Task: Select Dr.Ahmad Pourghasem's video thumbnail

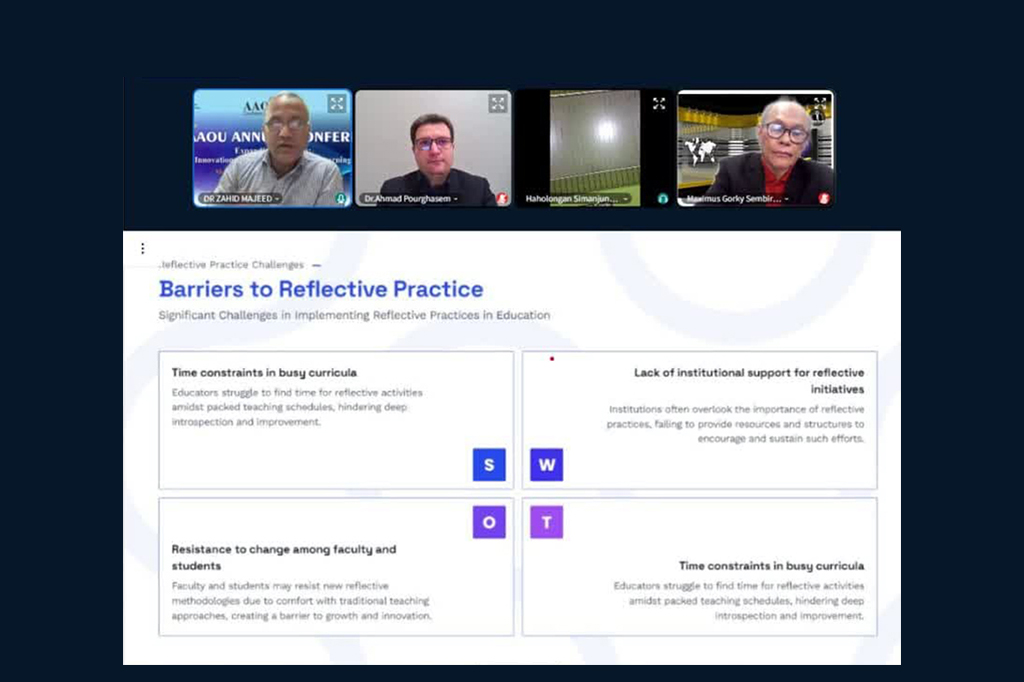Action: pos(433,148)
